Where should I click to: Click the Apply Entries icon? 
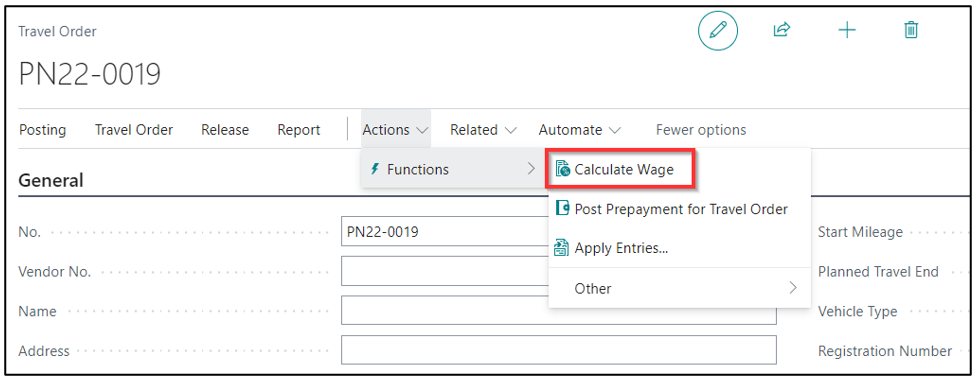[562, 248]
